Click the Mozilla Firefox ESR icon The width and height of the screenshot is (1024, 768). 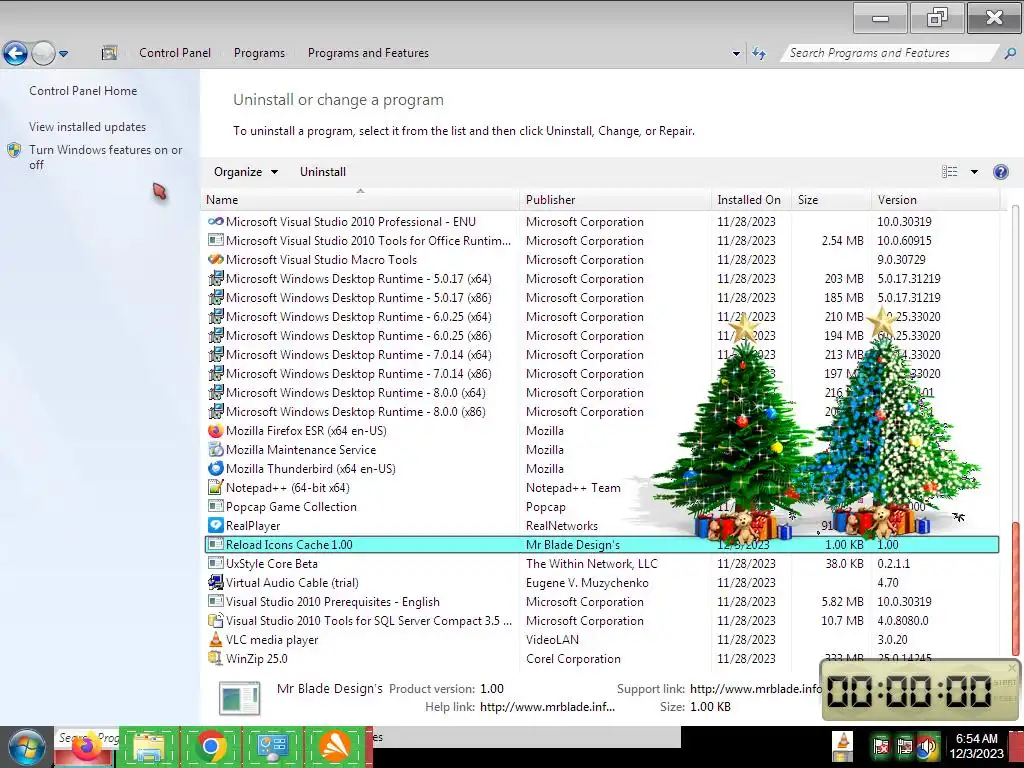216,431
